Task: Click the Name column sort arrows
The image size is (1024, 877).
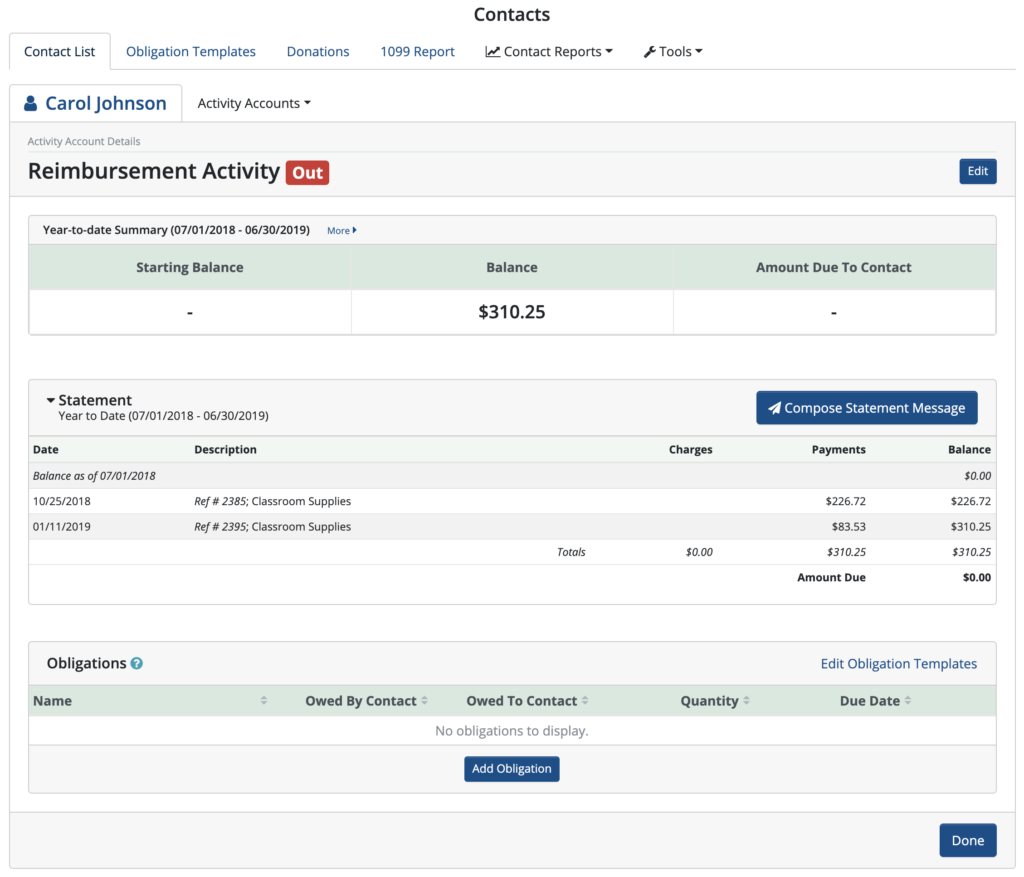Action: 264,701
